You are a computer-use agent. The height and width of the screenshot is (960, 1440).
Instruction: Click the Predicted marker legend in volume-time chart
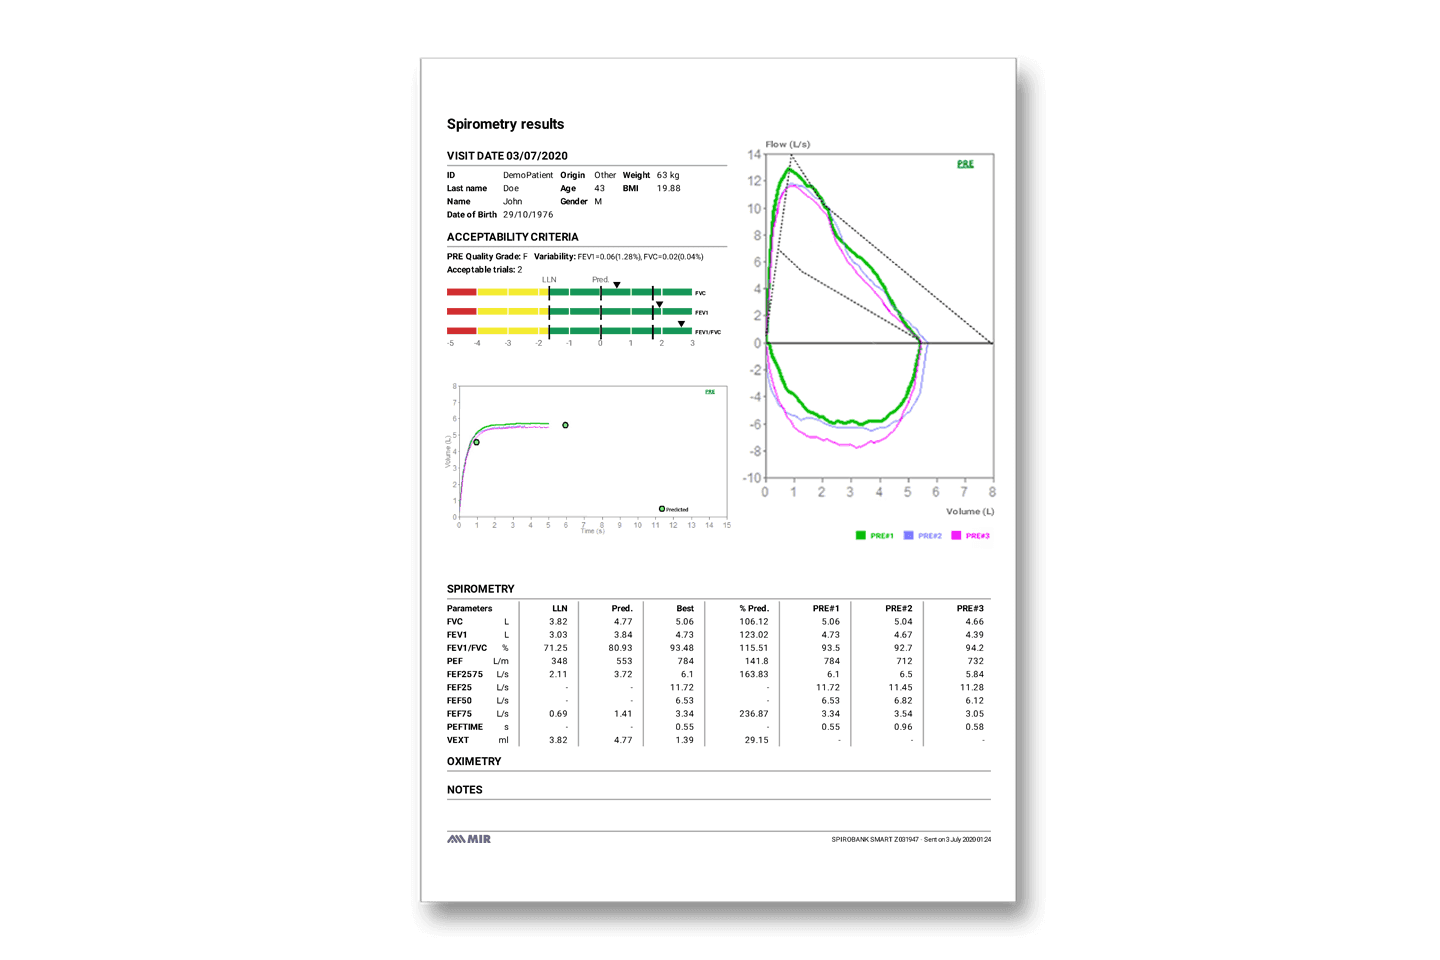point(674,509)
